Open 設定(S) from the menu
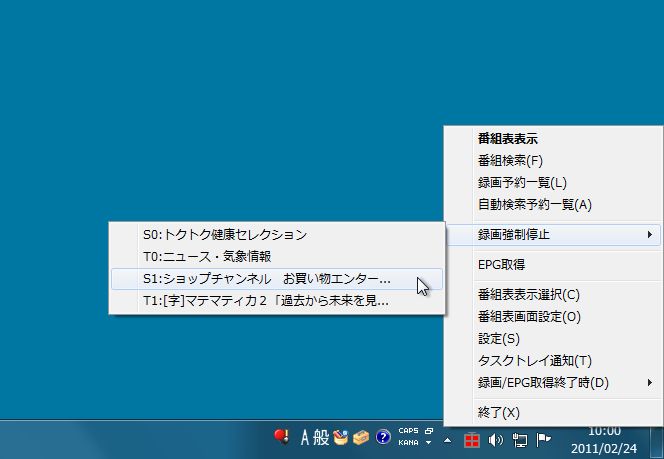Image resolution: width=664 pixels, height=459 pixels. coord(554,338)
